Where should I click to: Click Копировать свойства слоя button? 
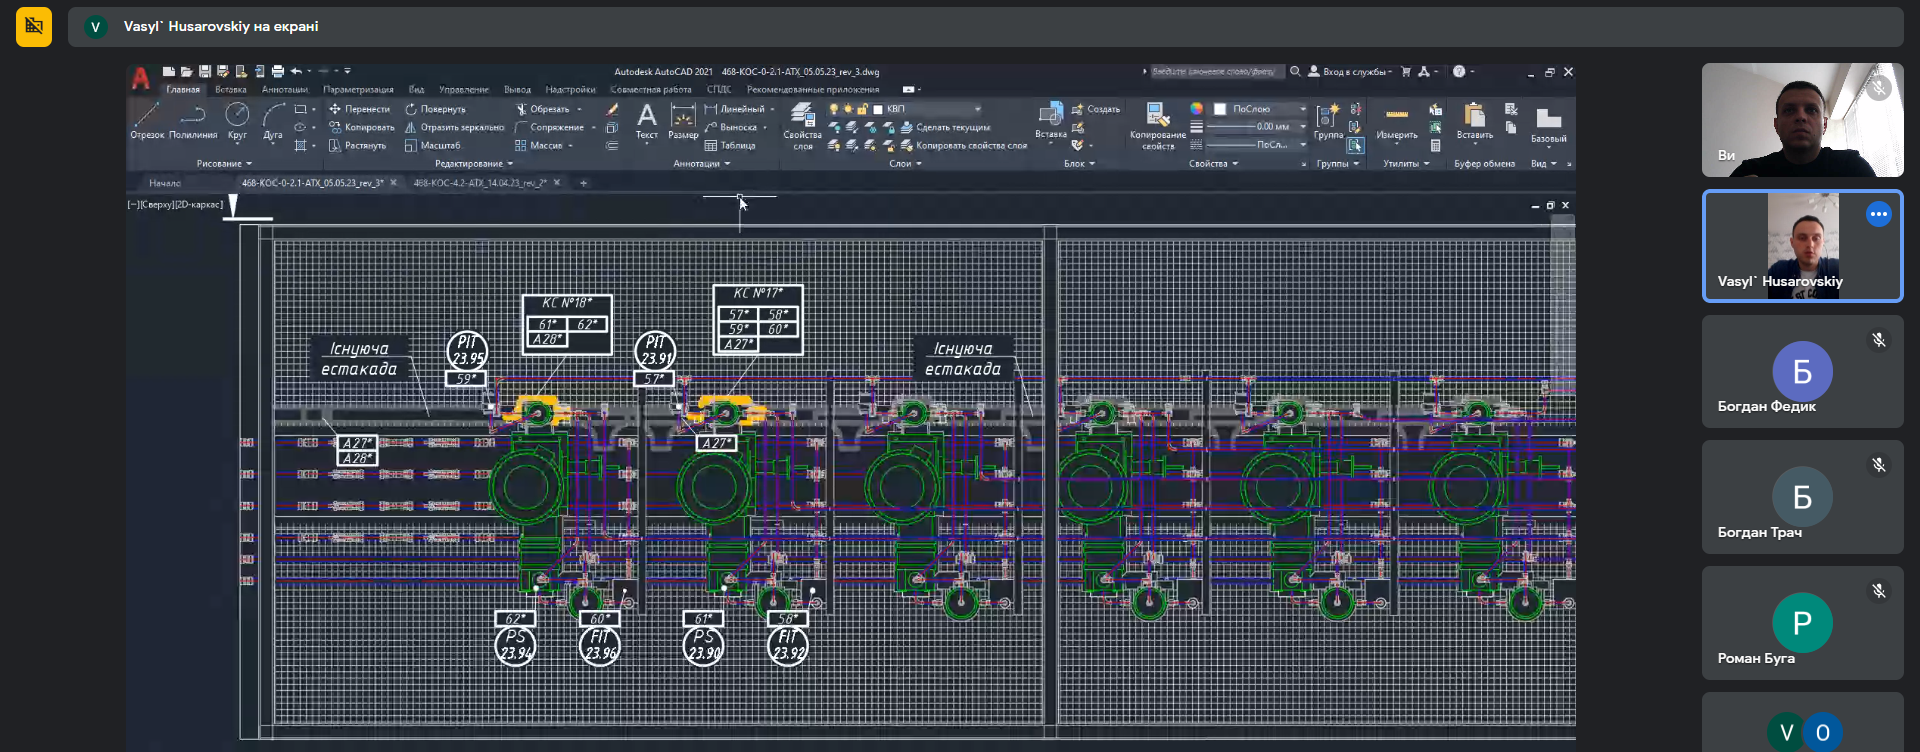pyautogui.click(x=963, y=145)
